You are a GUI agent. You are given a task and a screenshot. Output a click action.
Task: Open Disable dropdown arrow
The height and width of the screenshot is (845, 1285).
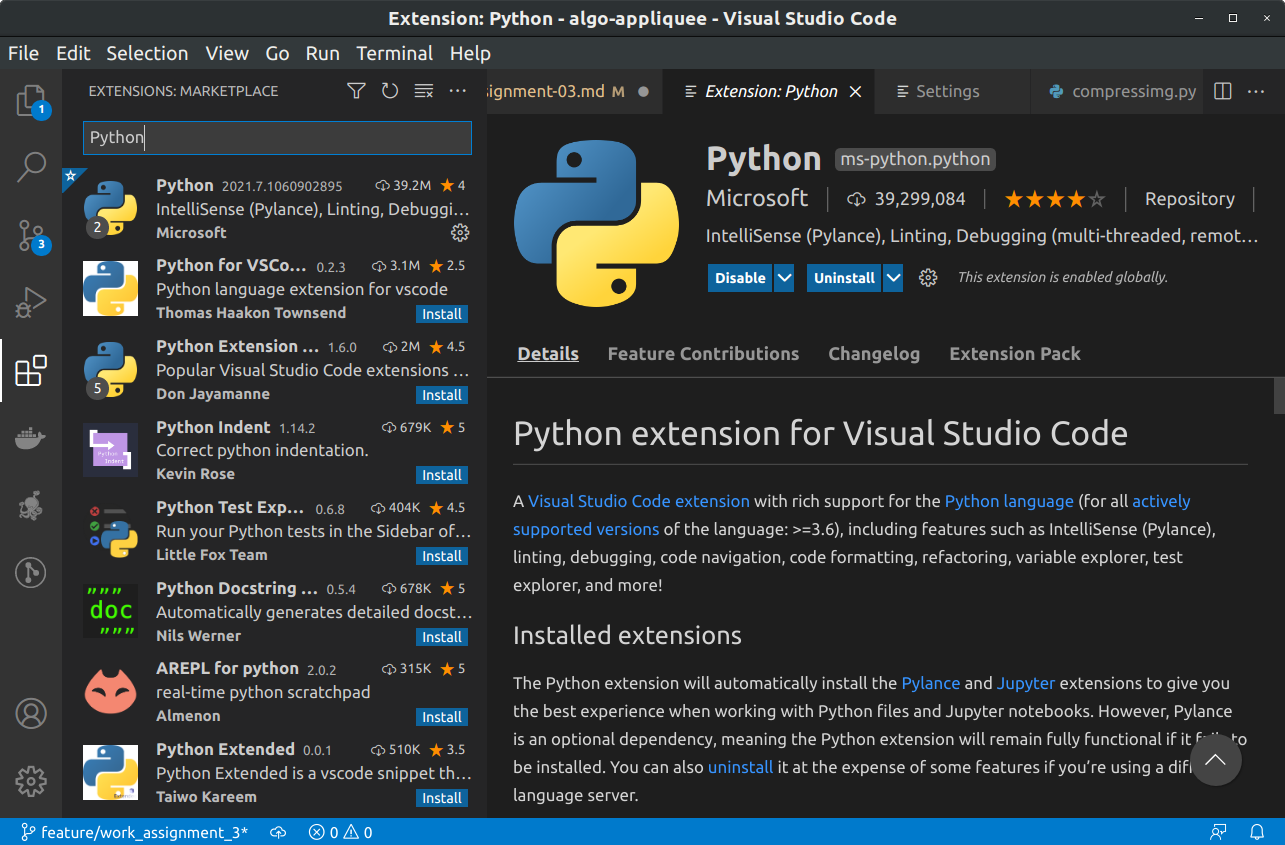pyautogui.click(x=784, y=278)
